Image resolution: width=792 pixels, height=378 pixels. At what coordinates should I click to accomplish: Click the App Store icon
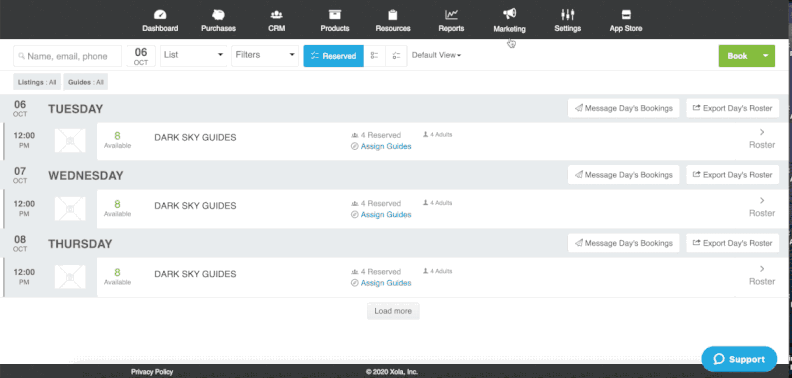tap(626, 14)
